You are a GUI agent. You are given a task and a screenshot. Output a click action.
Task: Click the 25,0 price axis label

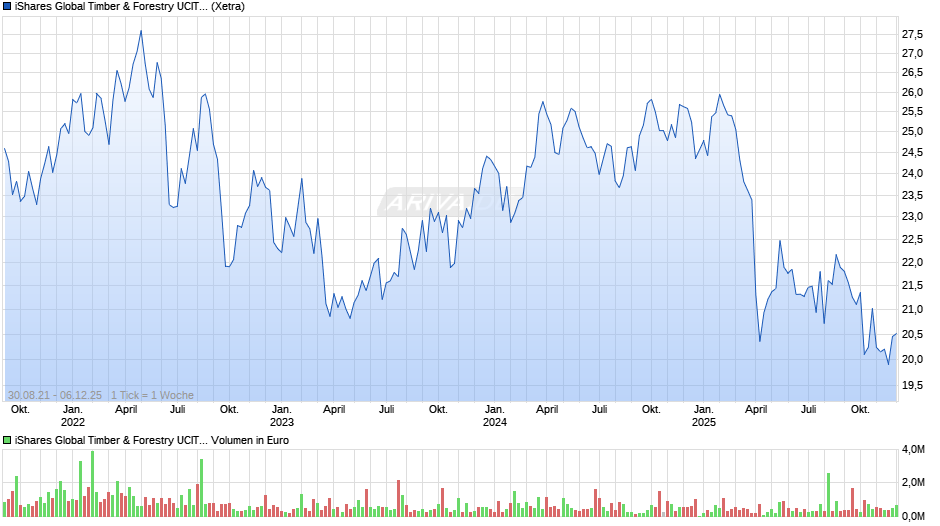click(912, 131)
